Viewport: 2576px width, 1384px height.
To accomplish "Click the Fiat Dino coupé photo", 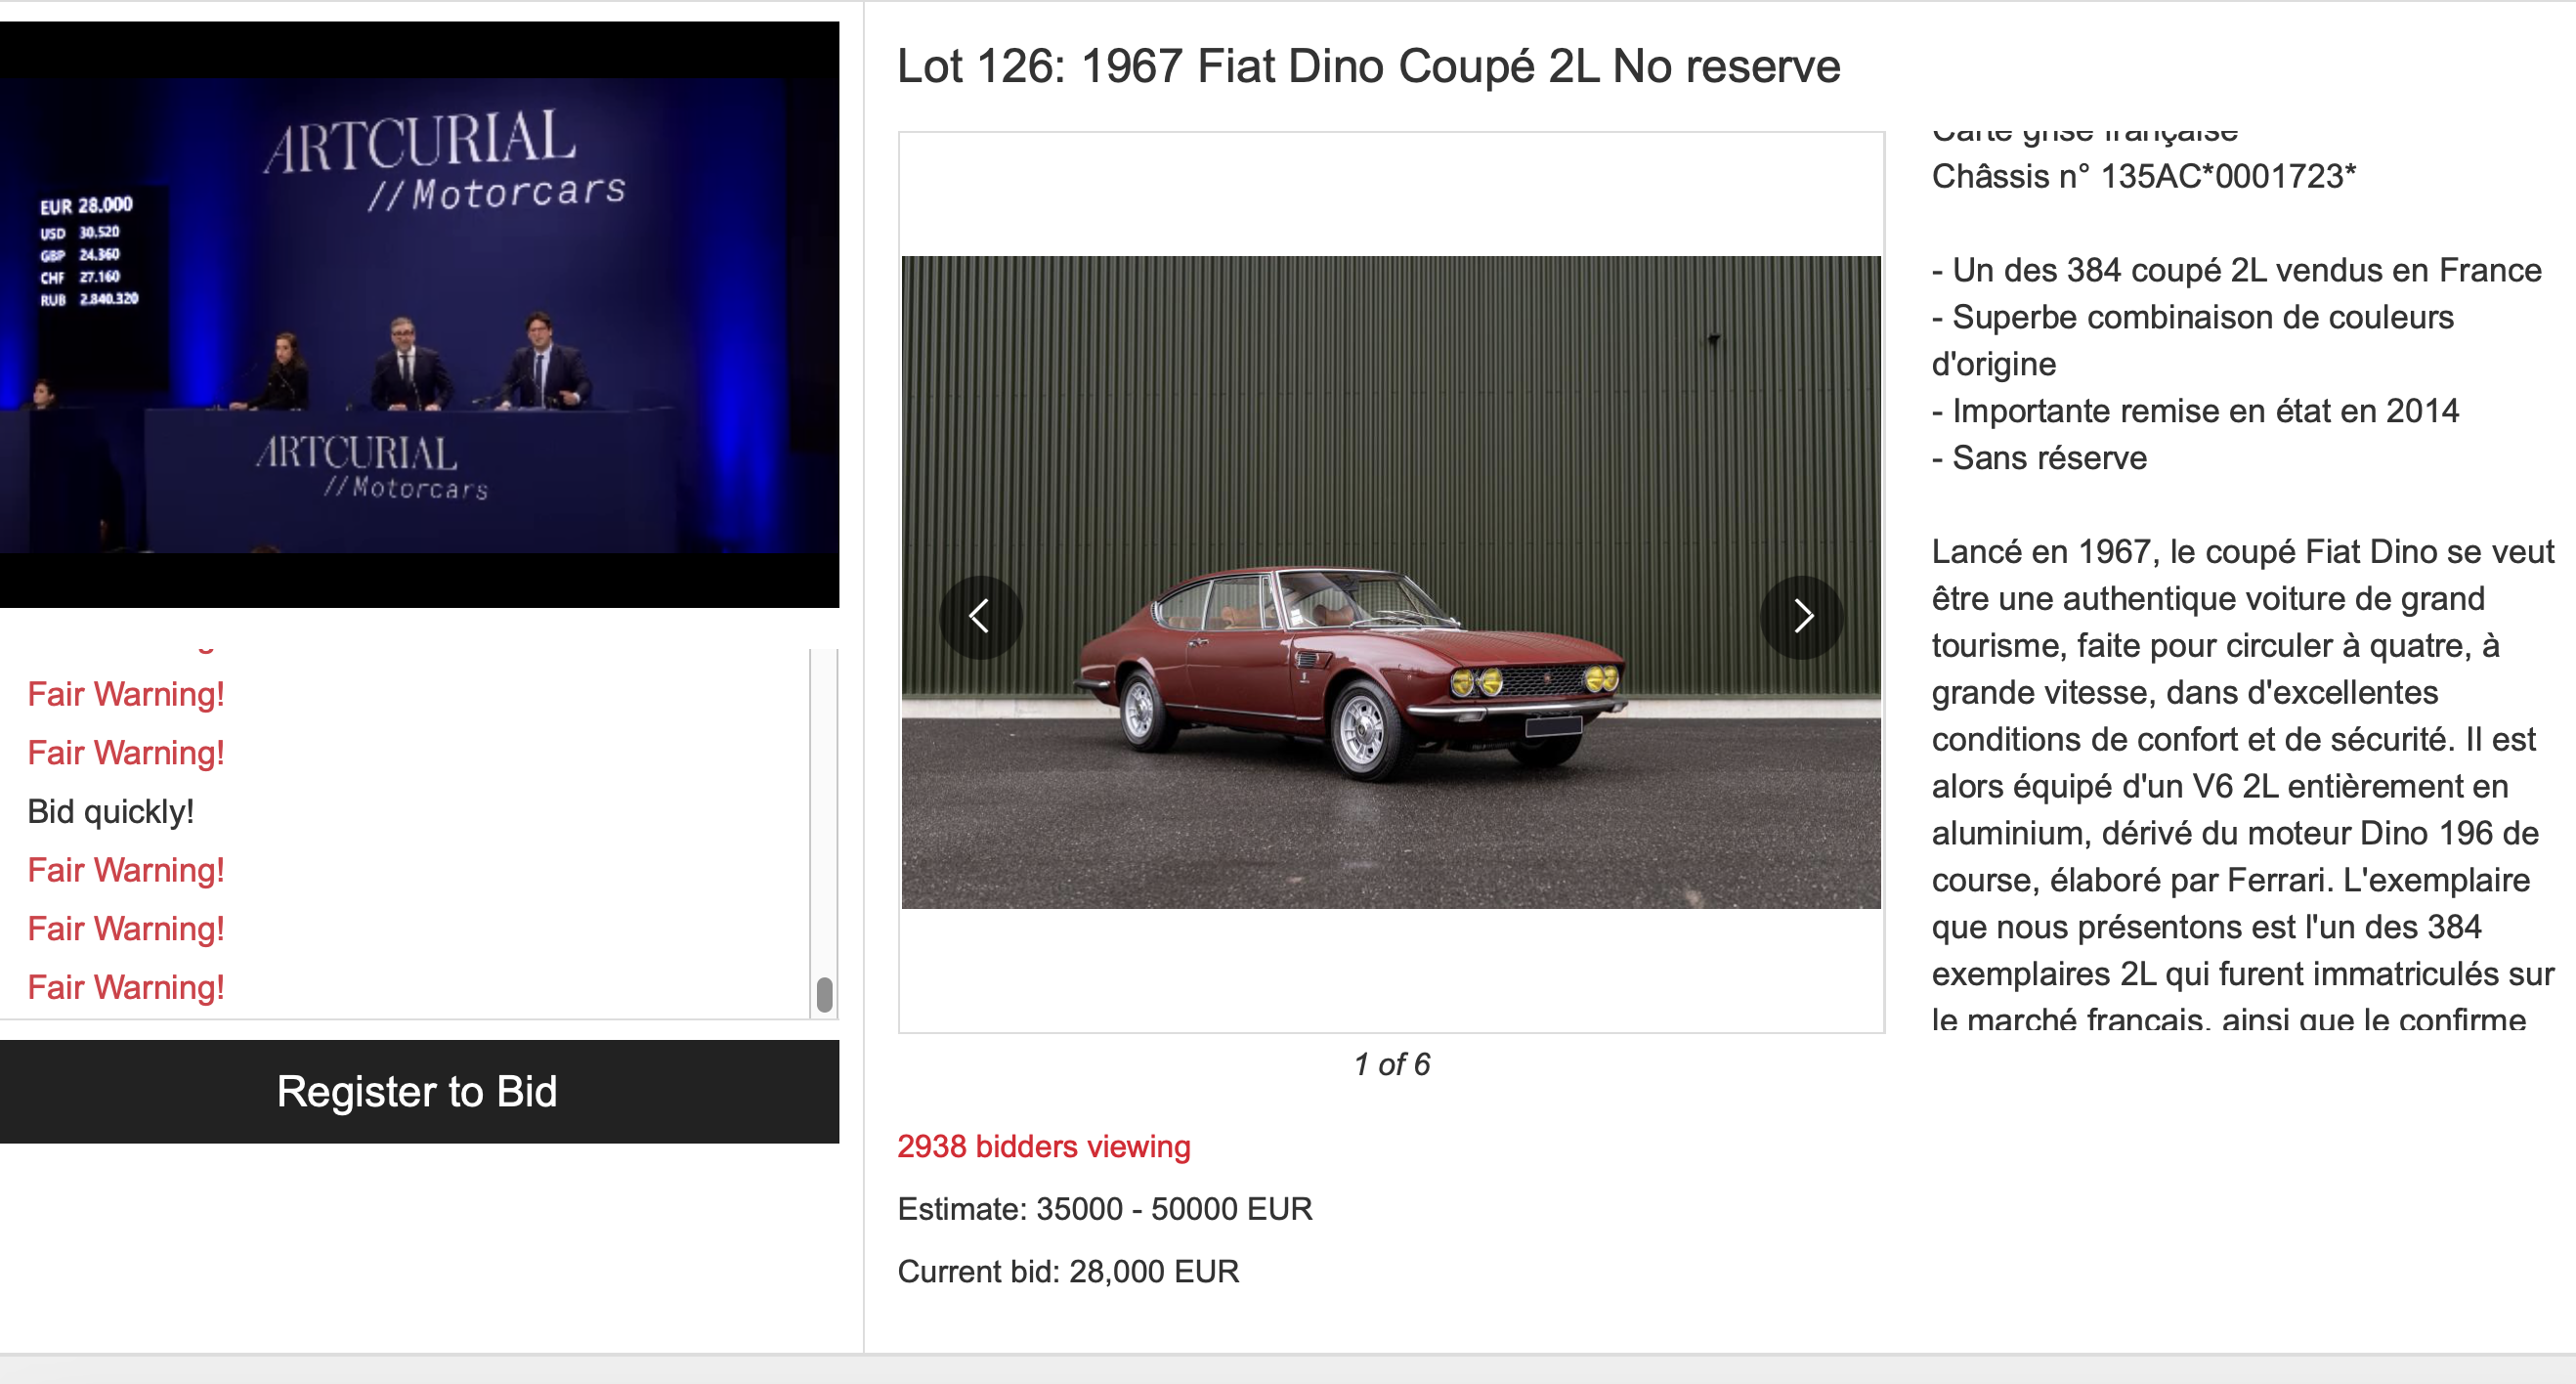I will click(1391, 582).
